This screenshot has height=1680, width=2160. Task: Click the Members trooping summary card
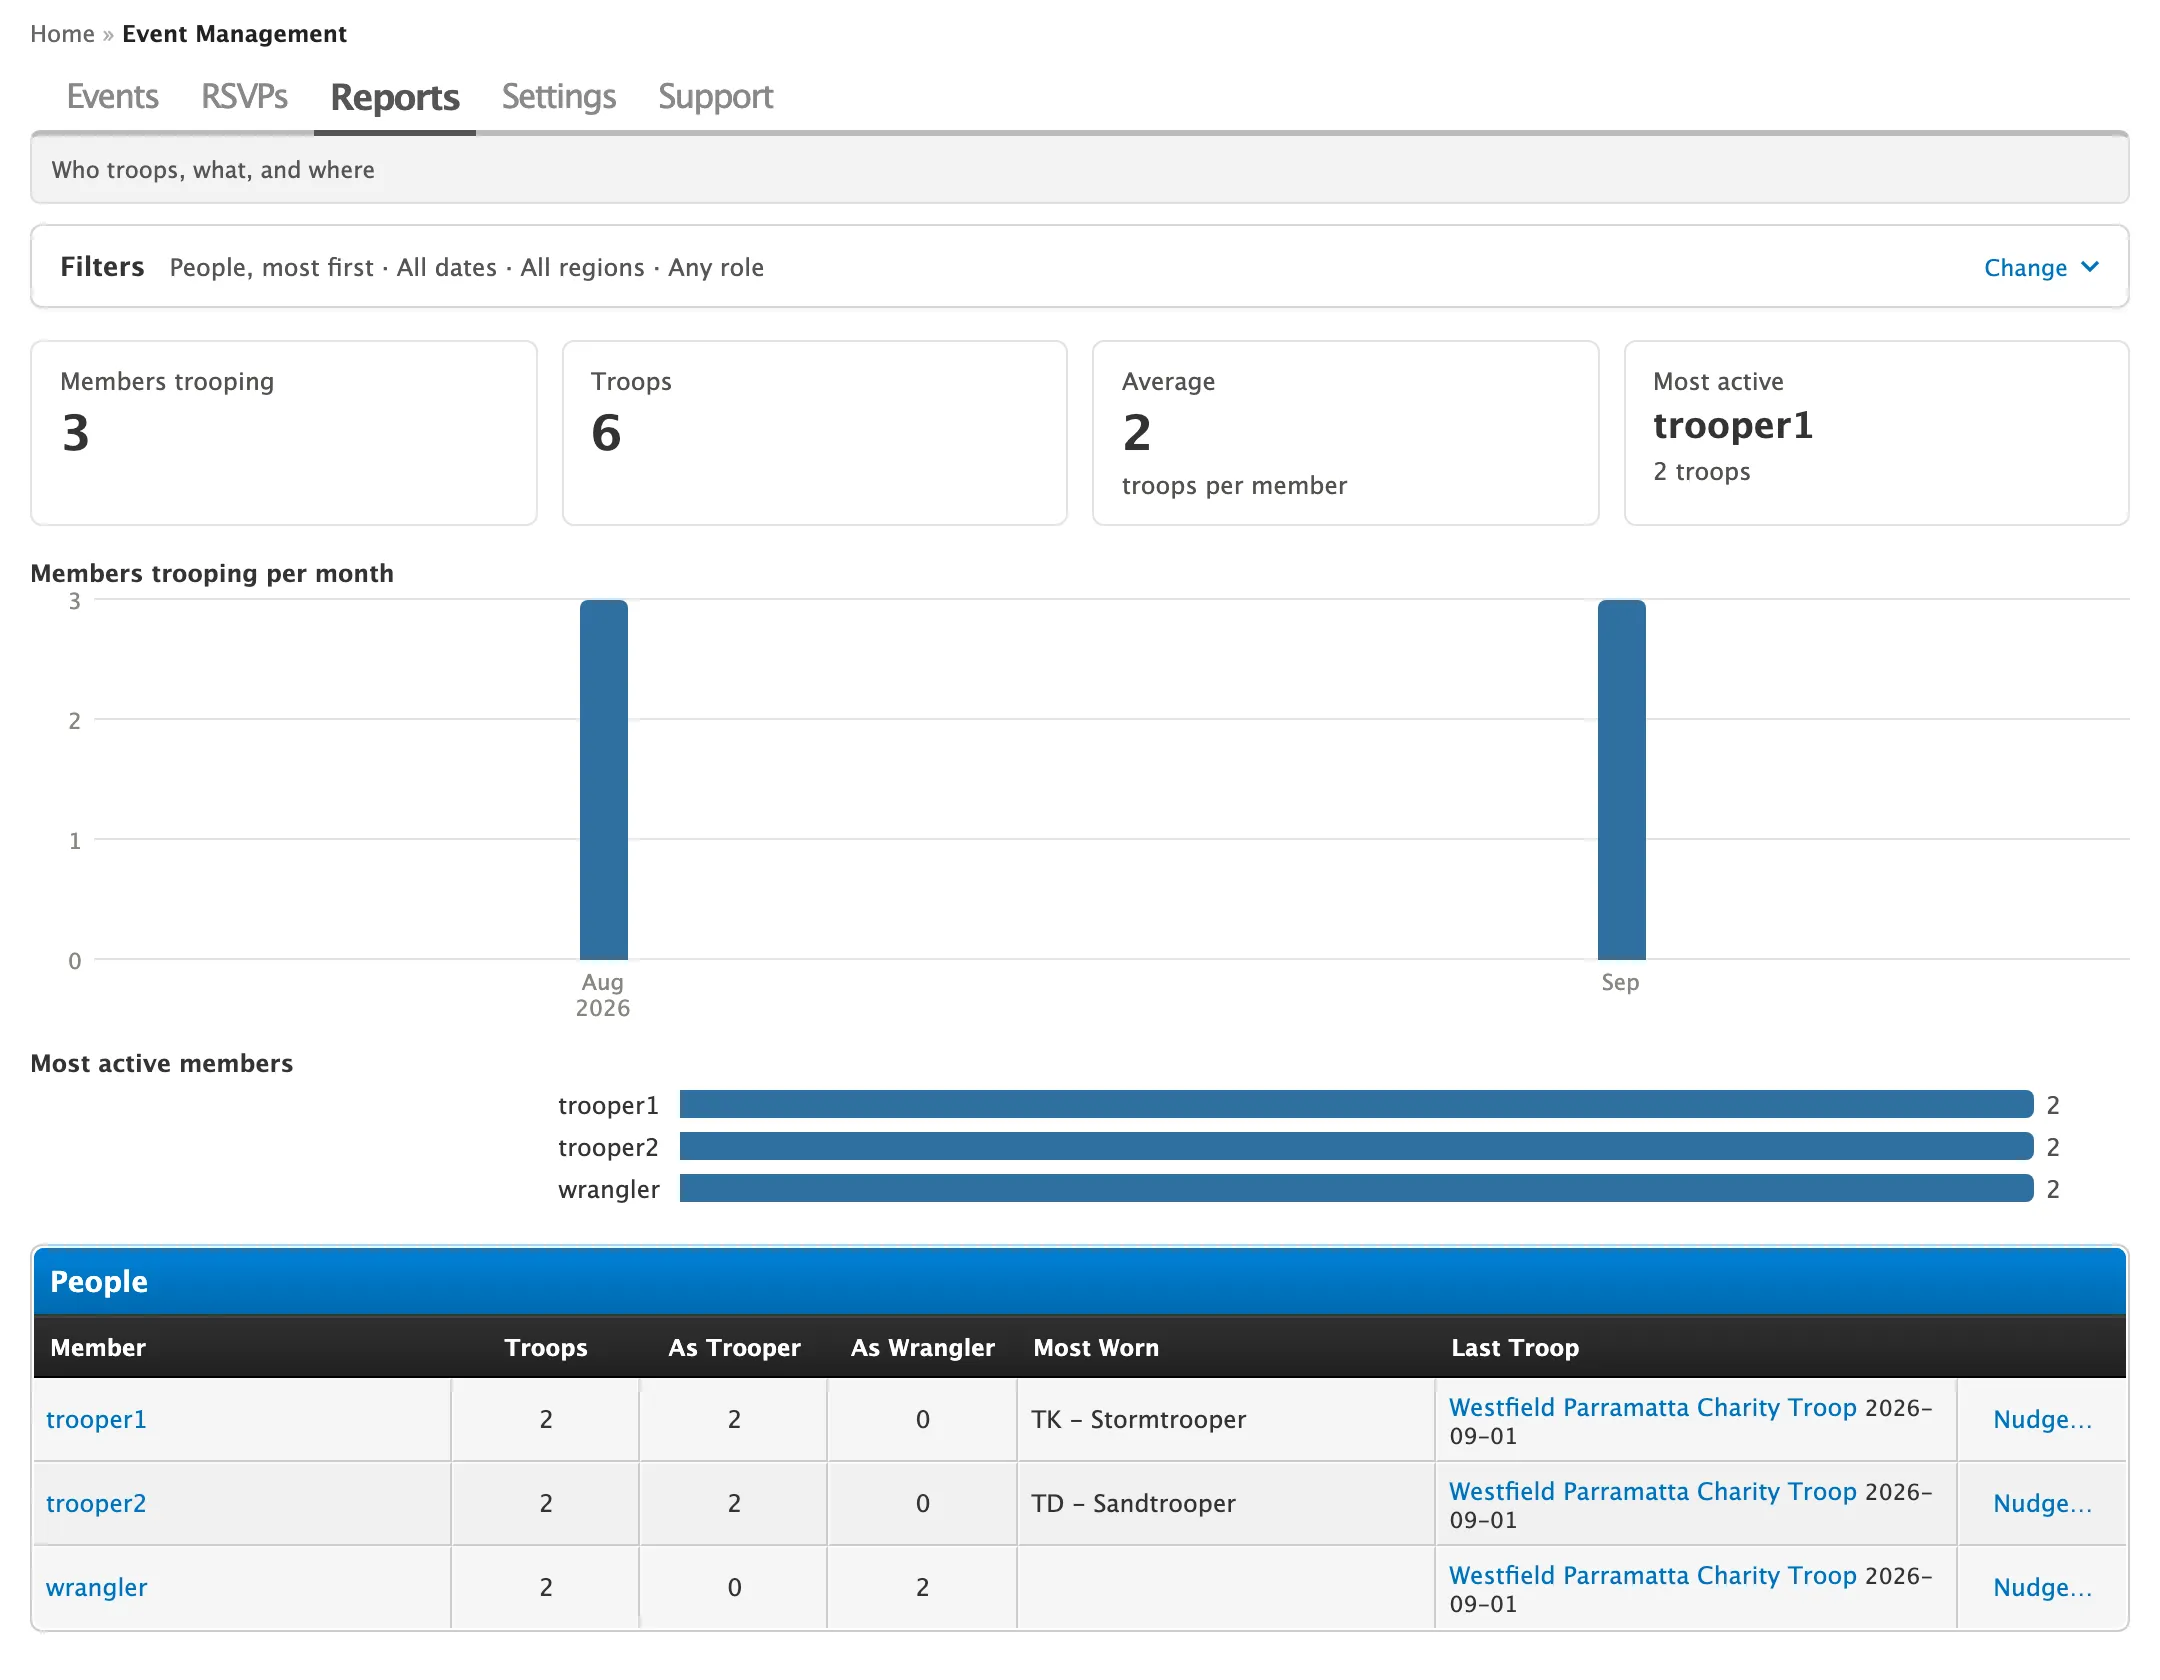(x=284, y=433)
